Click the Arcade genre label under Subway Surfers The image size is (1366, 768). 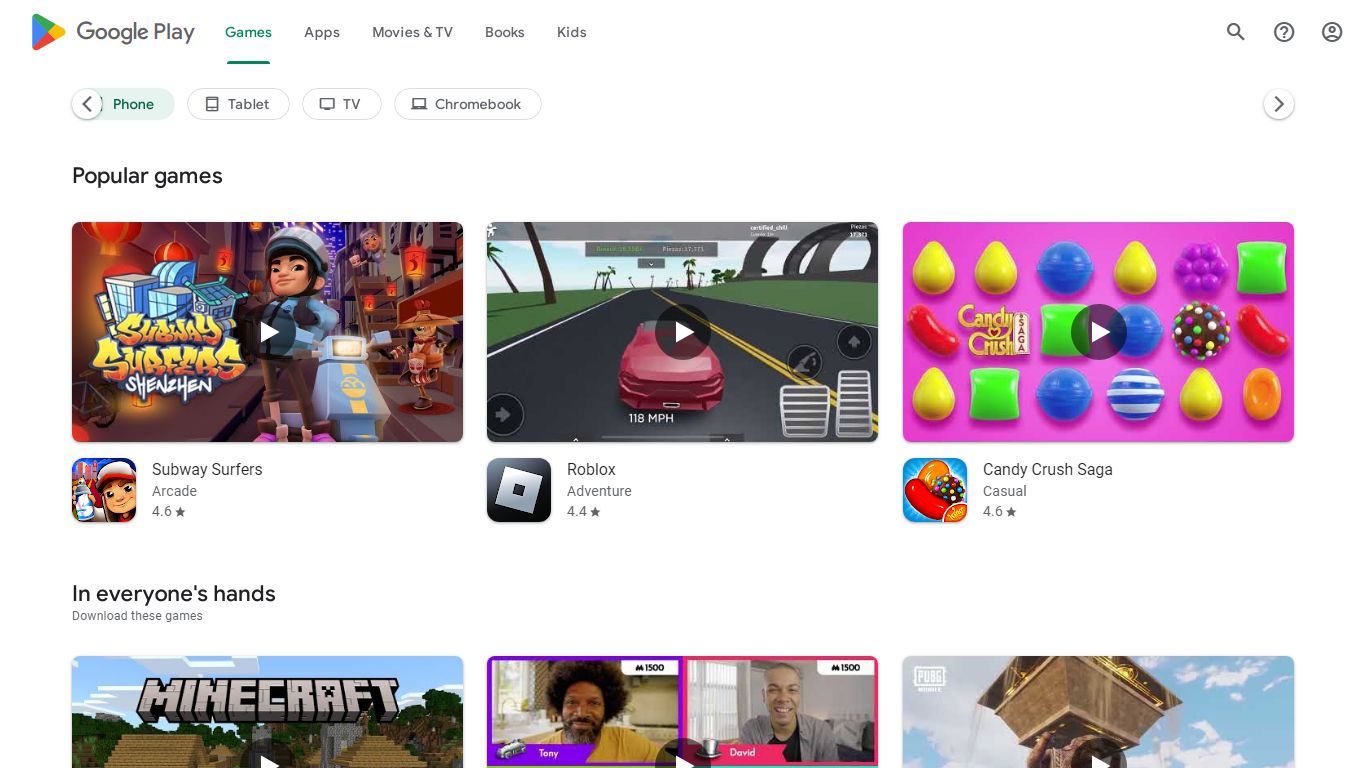pyautogui.click(x=174, y=491)
